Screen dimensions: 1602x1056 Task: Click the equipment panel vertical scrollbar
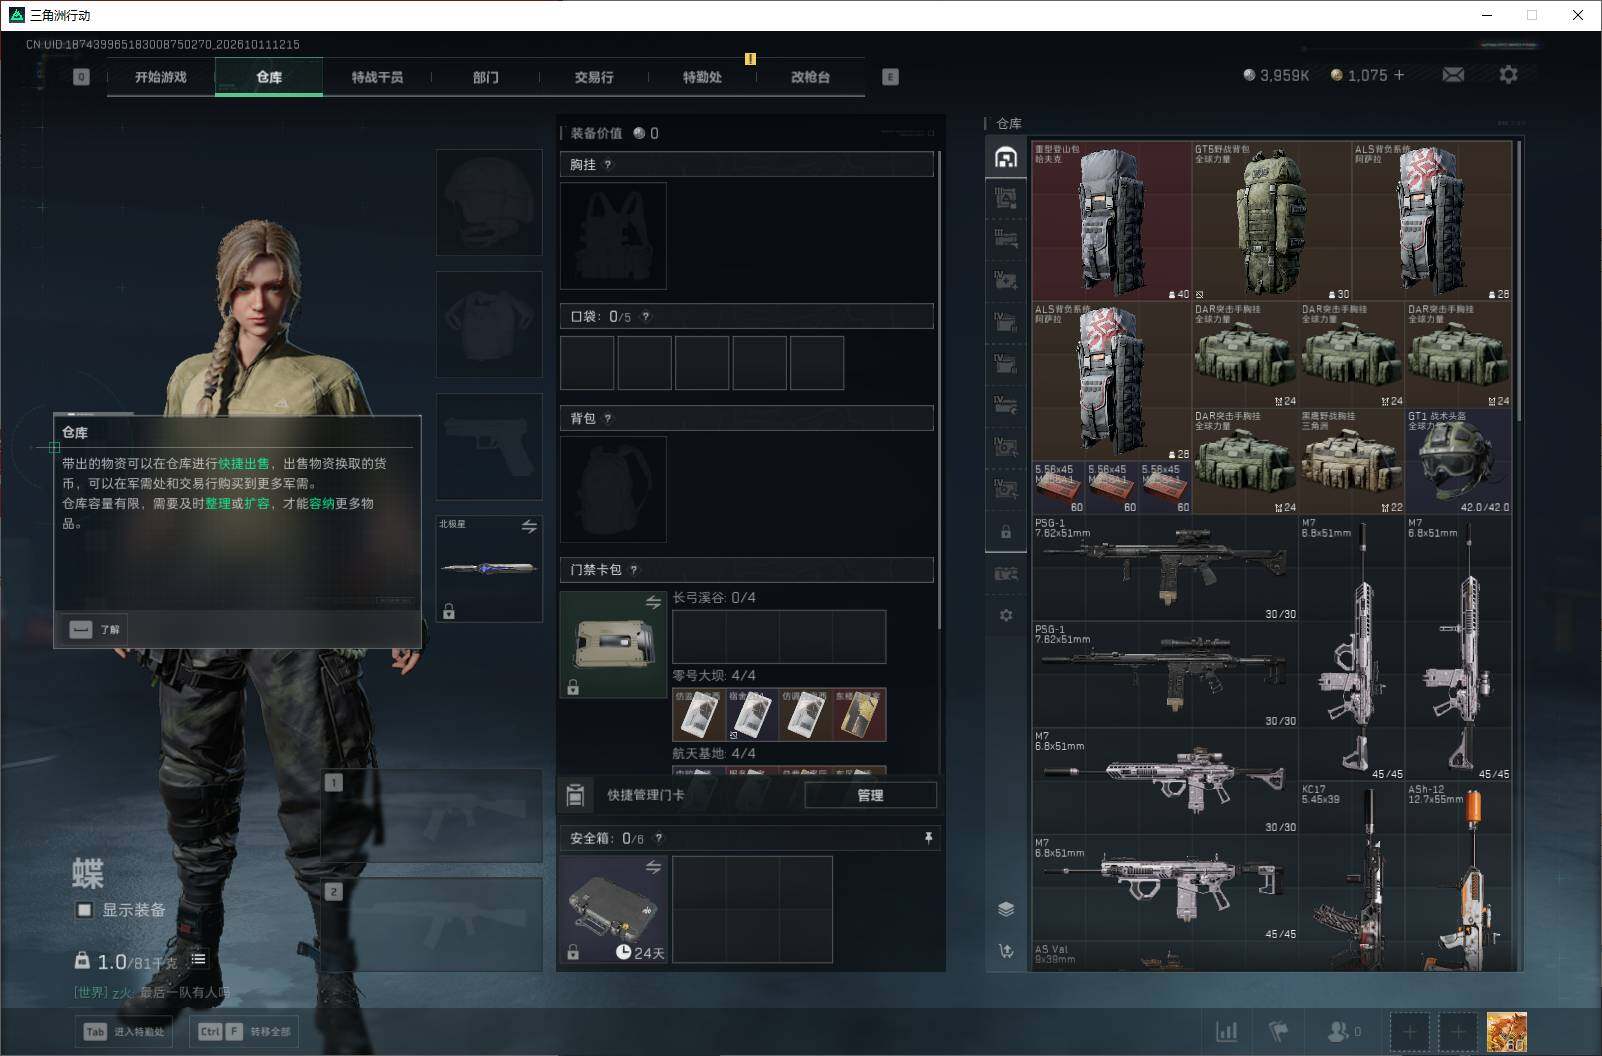click(x=939, y=390)
